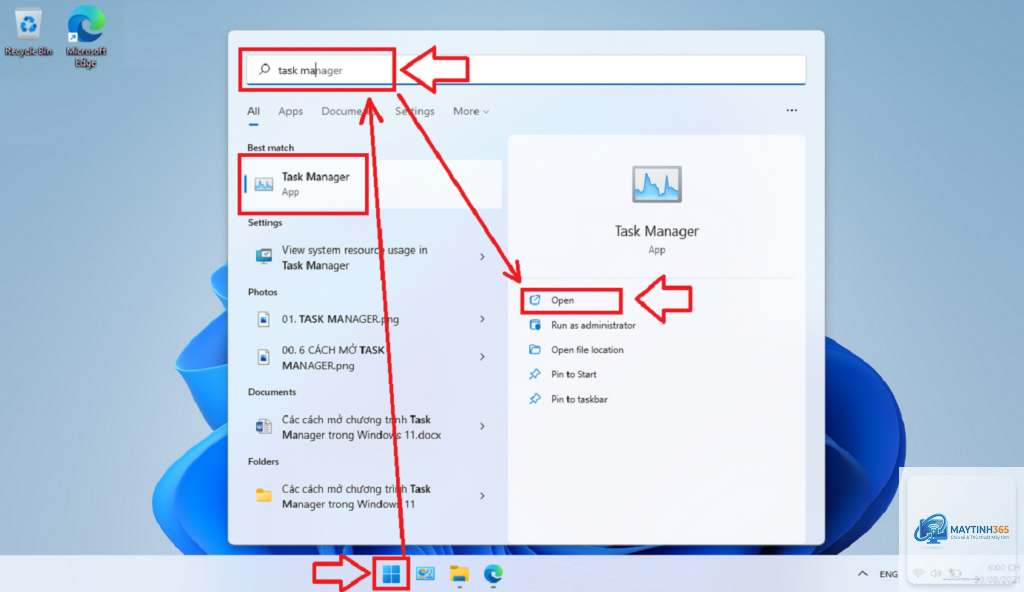Click the yellow folder icon in Folders

pyautogui.click(x=264, y=495)
